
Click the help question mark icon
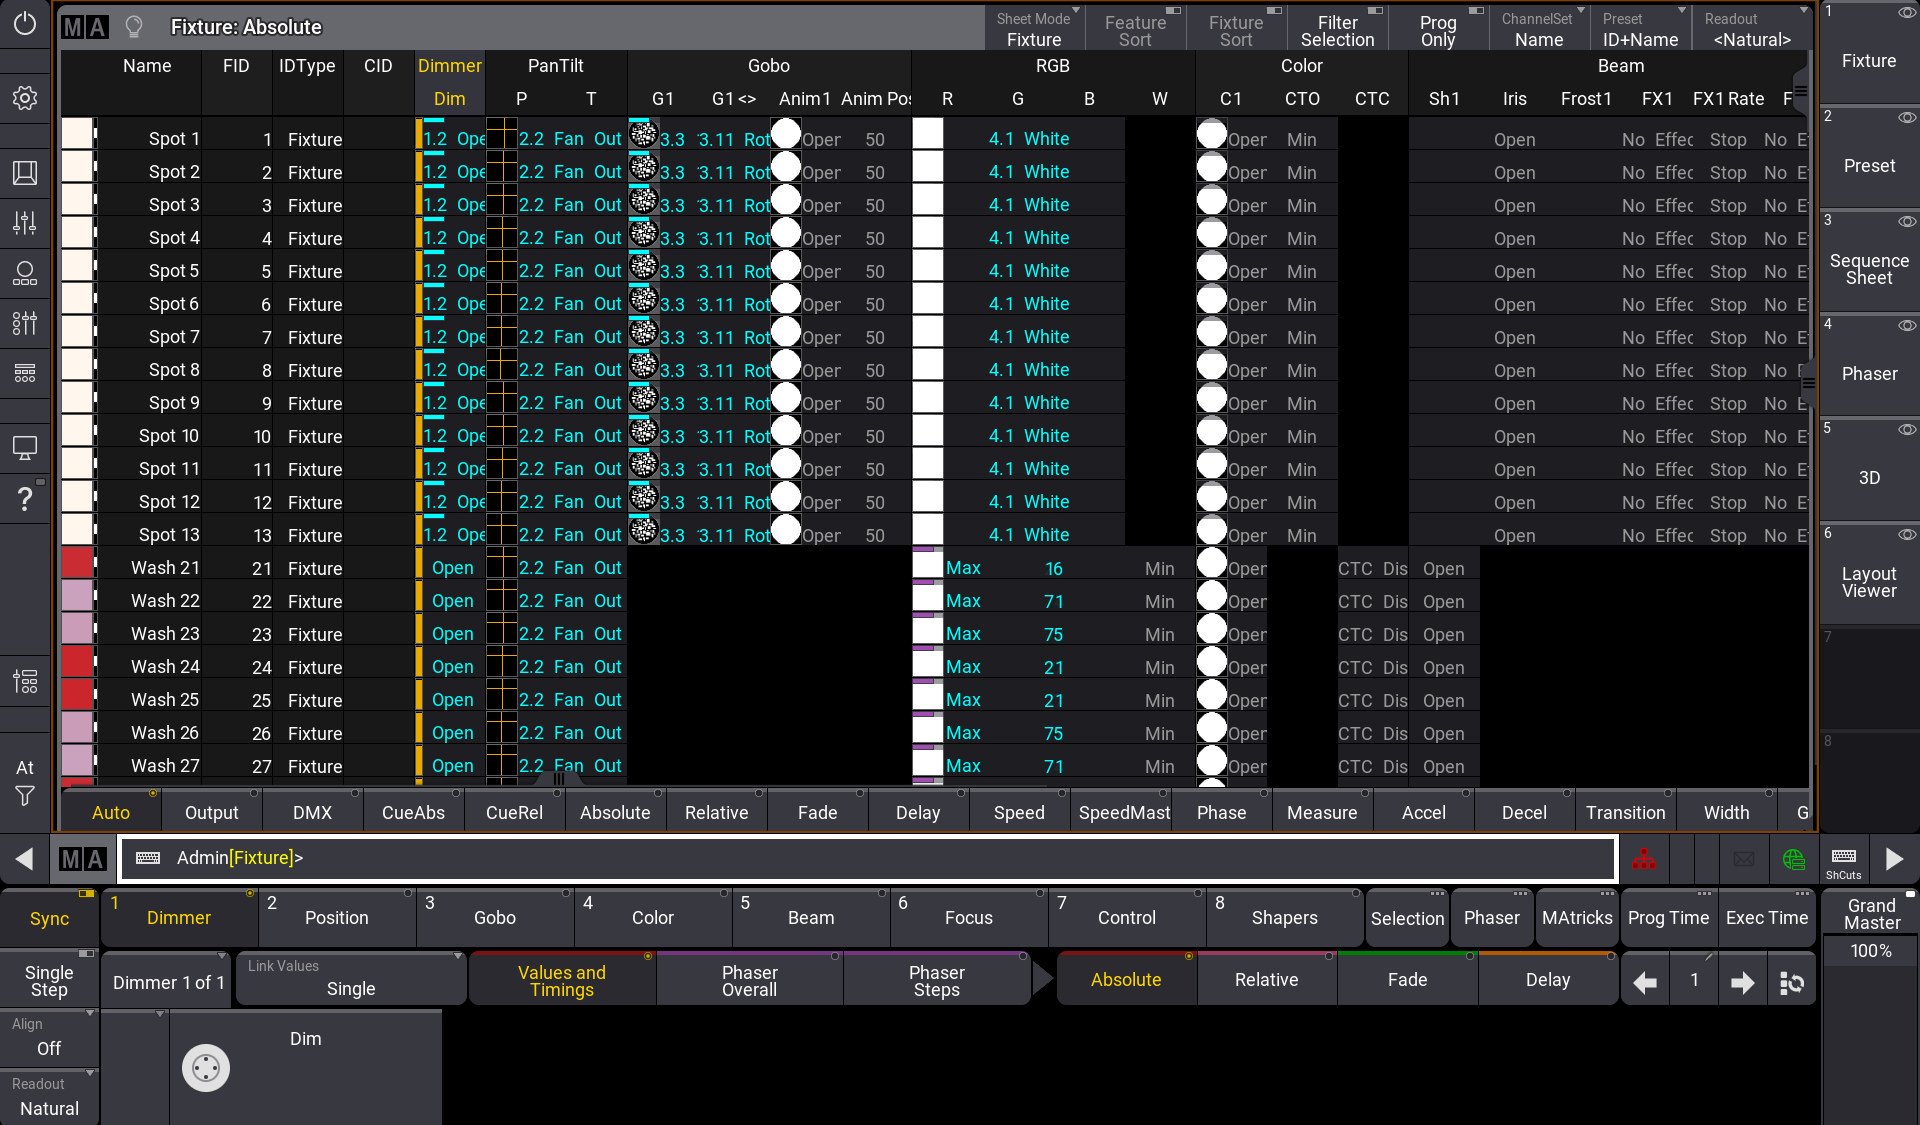[25, 499]
